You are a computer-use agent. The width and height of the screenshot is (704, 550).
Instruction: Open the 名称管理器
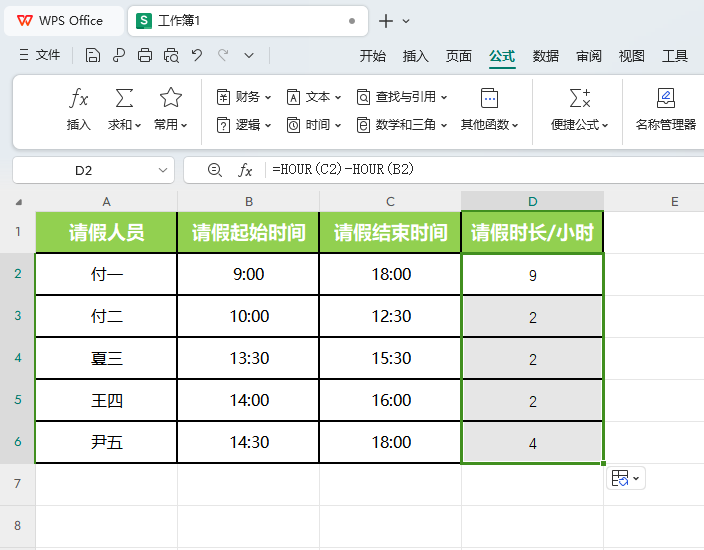pos(665,110)
